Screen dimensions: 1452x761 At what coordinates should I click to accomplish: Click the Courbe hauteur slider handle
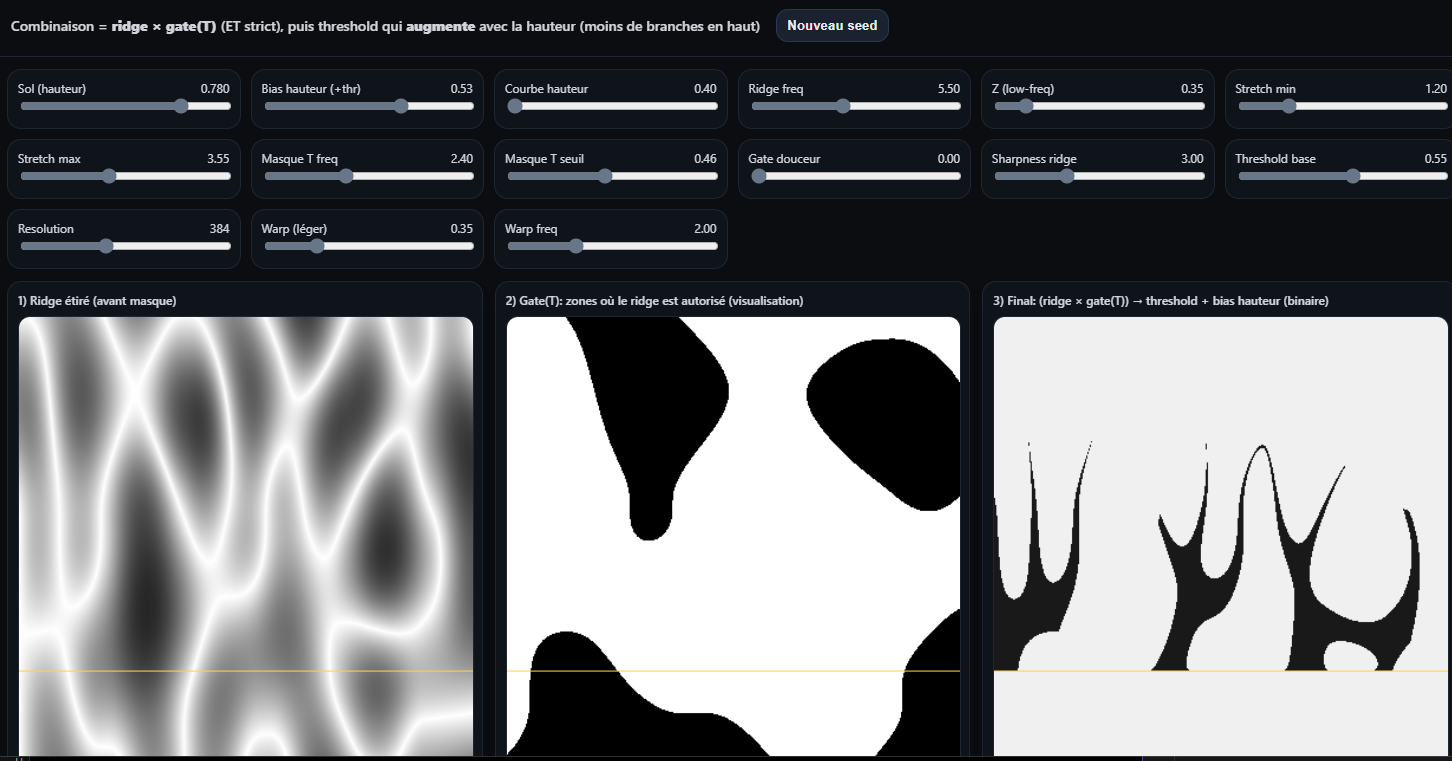click(x=515, y=106)
